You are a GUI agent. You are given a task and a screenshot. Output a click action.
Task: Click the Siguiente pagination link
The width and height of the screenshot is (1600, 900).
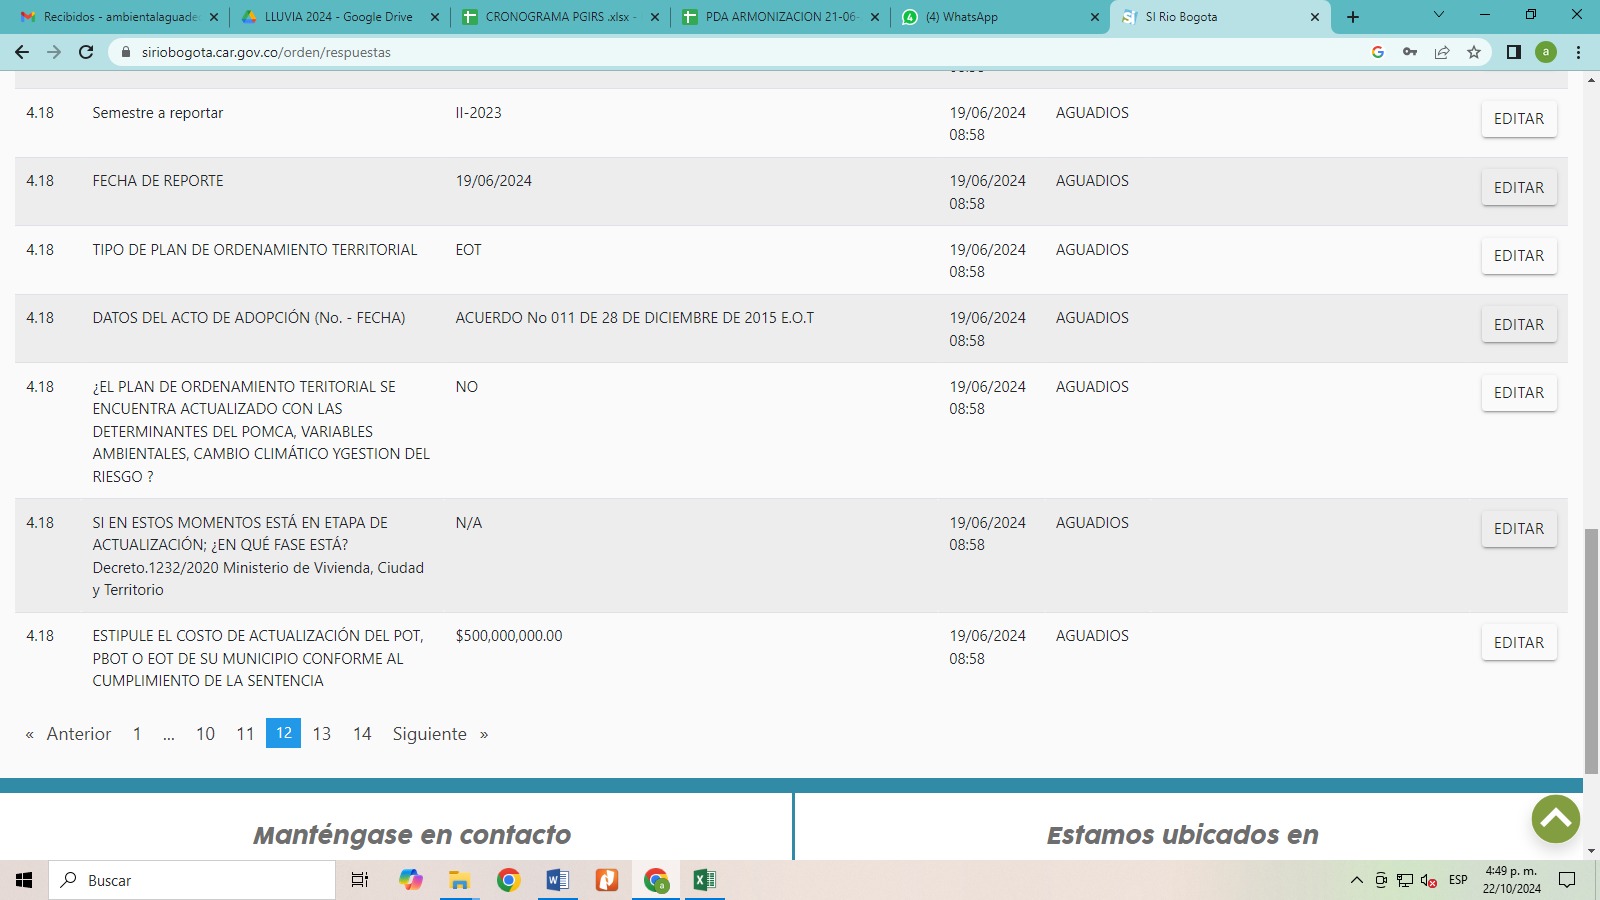coord(429,734)
